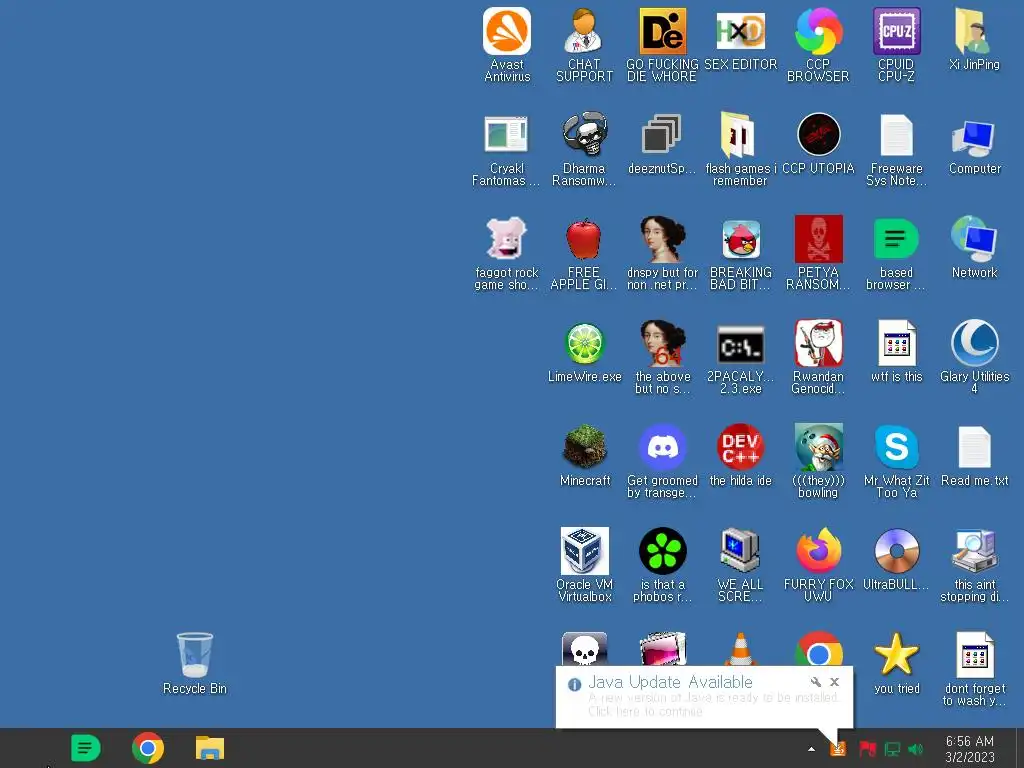Open the Xi JinPing user folder icon
Screen dimensions: 1024x768
tap(974, 39)
